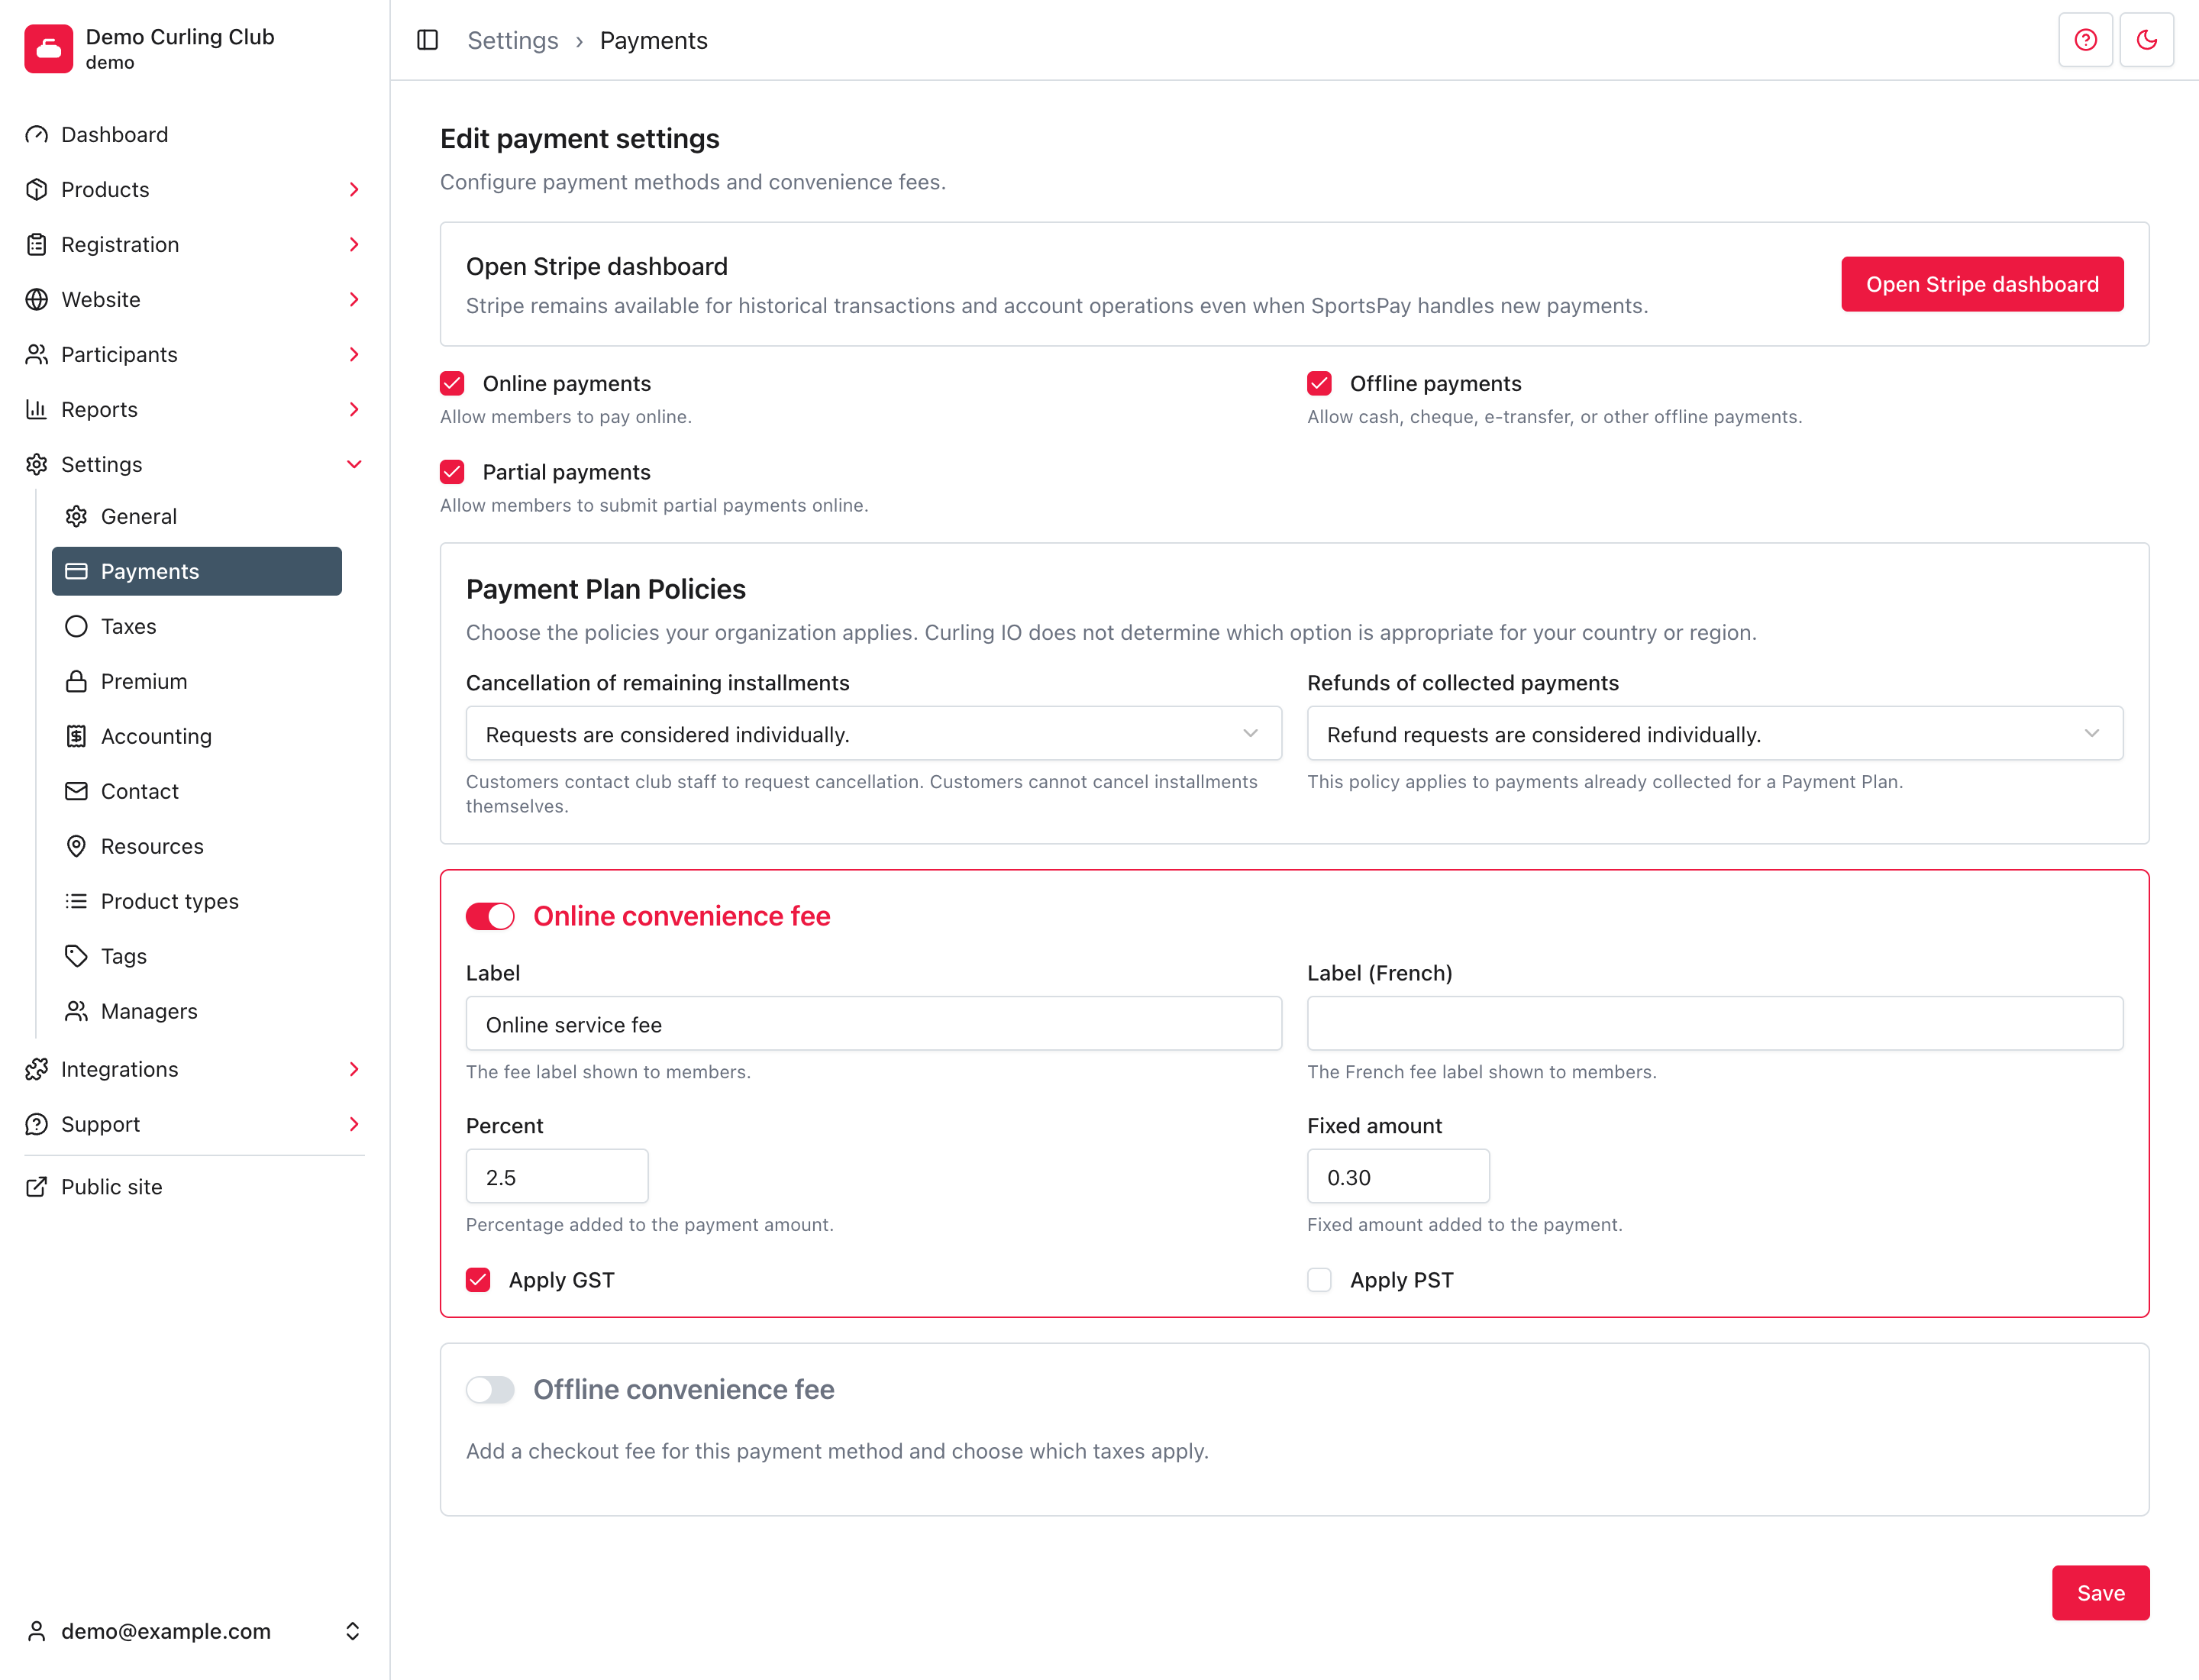Click the General cog icon
This screenshot has width=2199, height=1680.
click(76, 516)
